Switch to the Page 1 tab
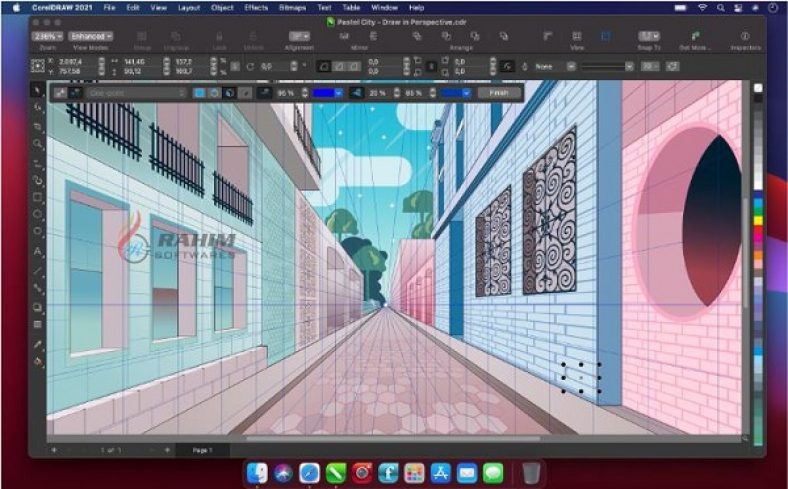 [202, 450]
